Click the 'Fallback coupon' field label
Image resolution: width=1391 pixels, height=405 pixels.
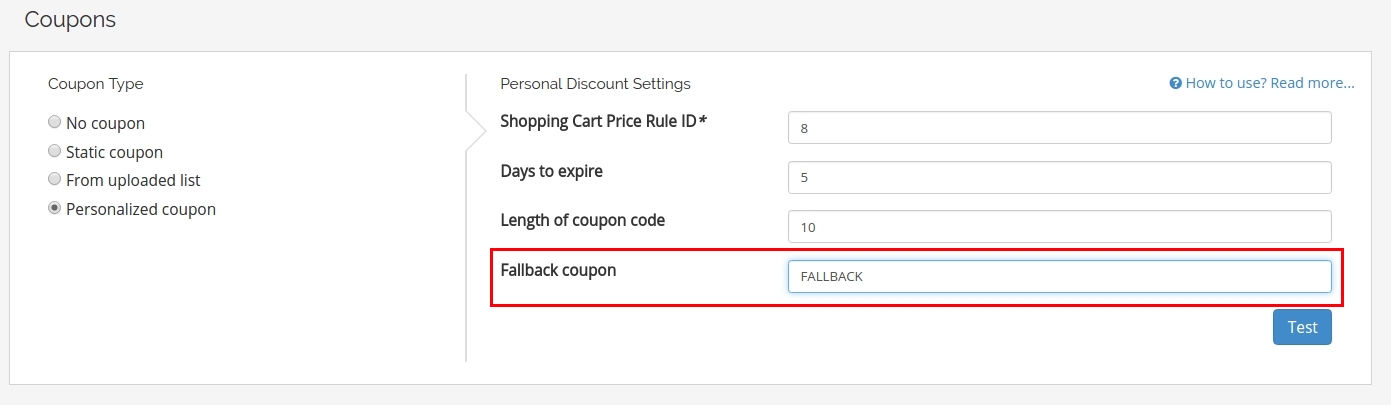[558, 270]
